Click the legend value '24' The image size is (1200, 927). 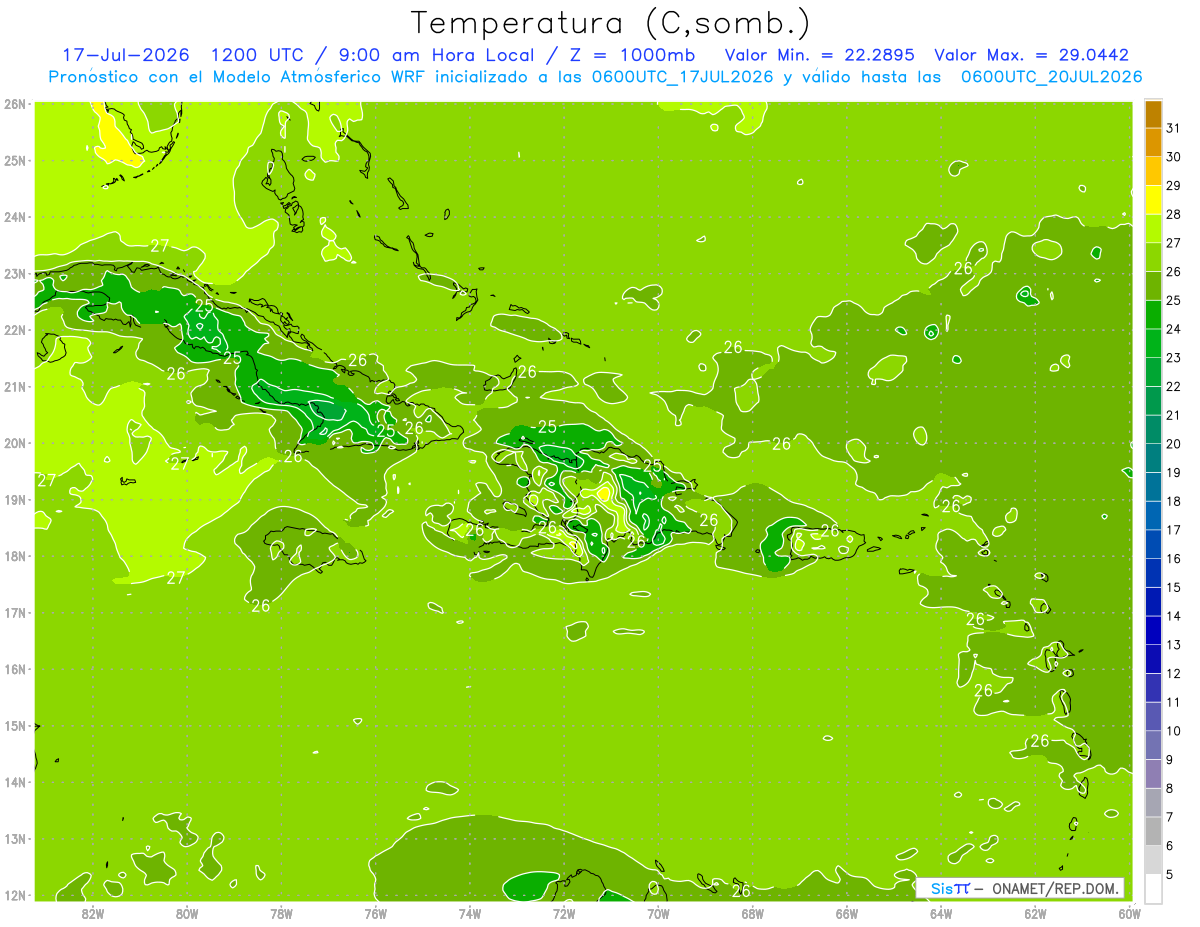tap(1173, 329)
